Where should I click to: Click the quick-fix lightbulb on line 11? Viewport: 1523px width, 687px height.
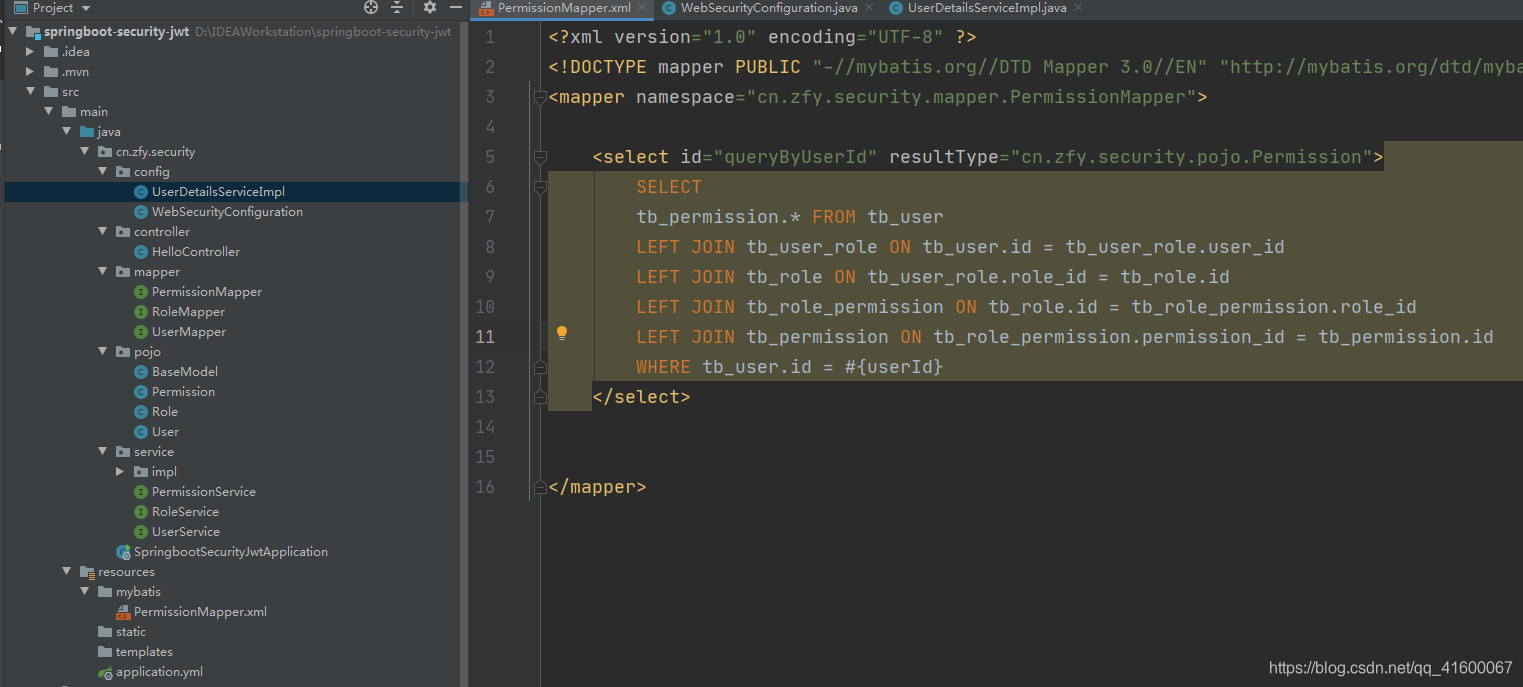tap(562, 332)
